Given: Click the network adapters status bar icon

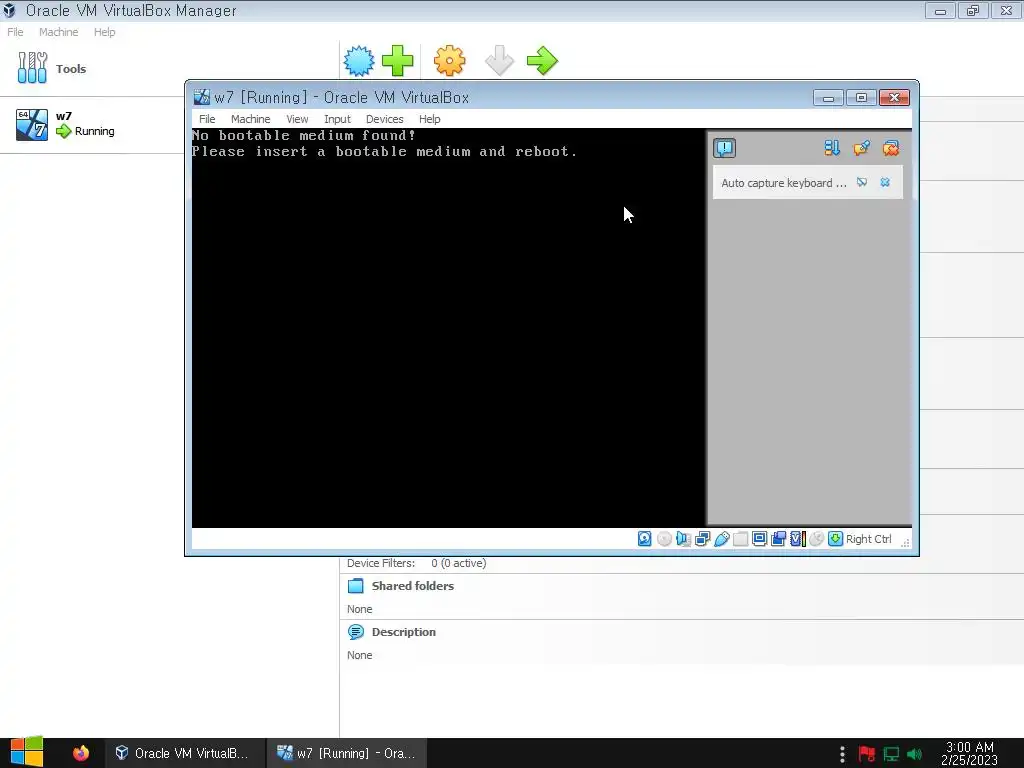Looking at the screenshot, I should tap(703, 539).
